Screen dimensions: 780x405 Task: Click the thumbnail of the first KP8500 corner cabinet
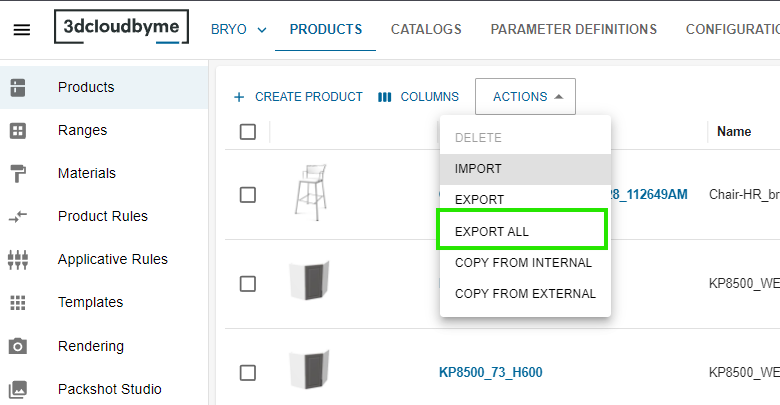point(309,281)
